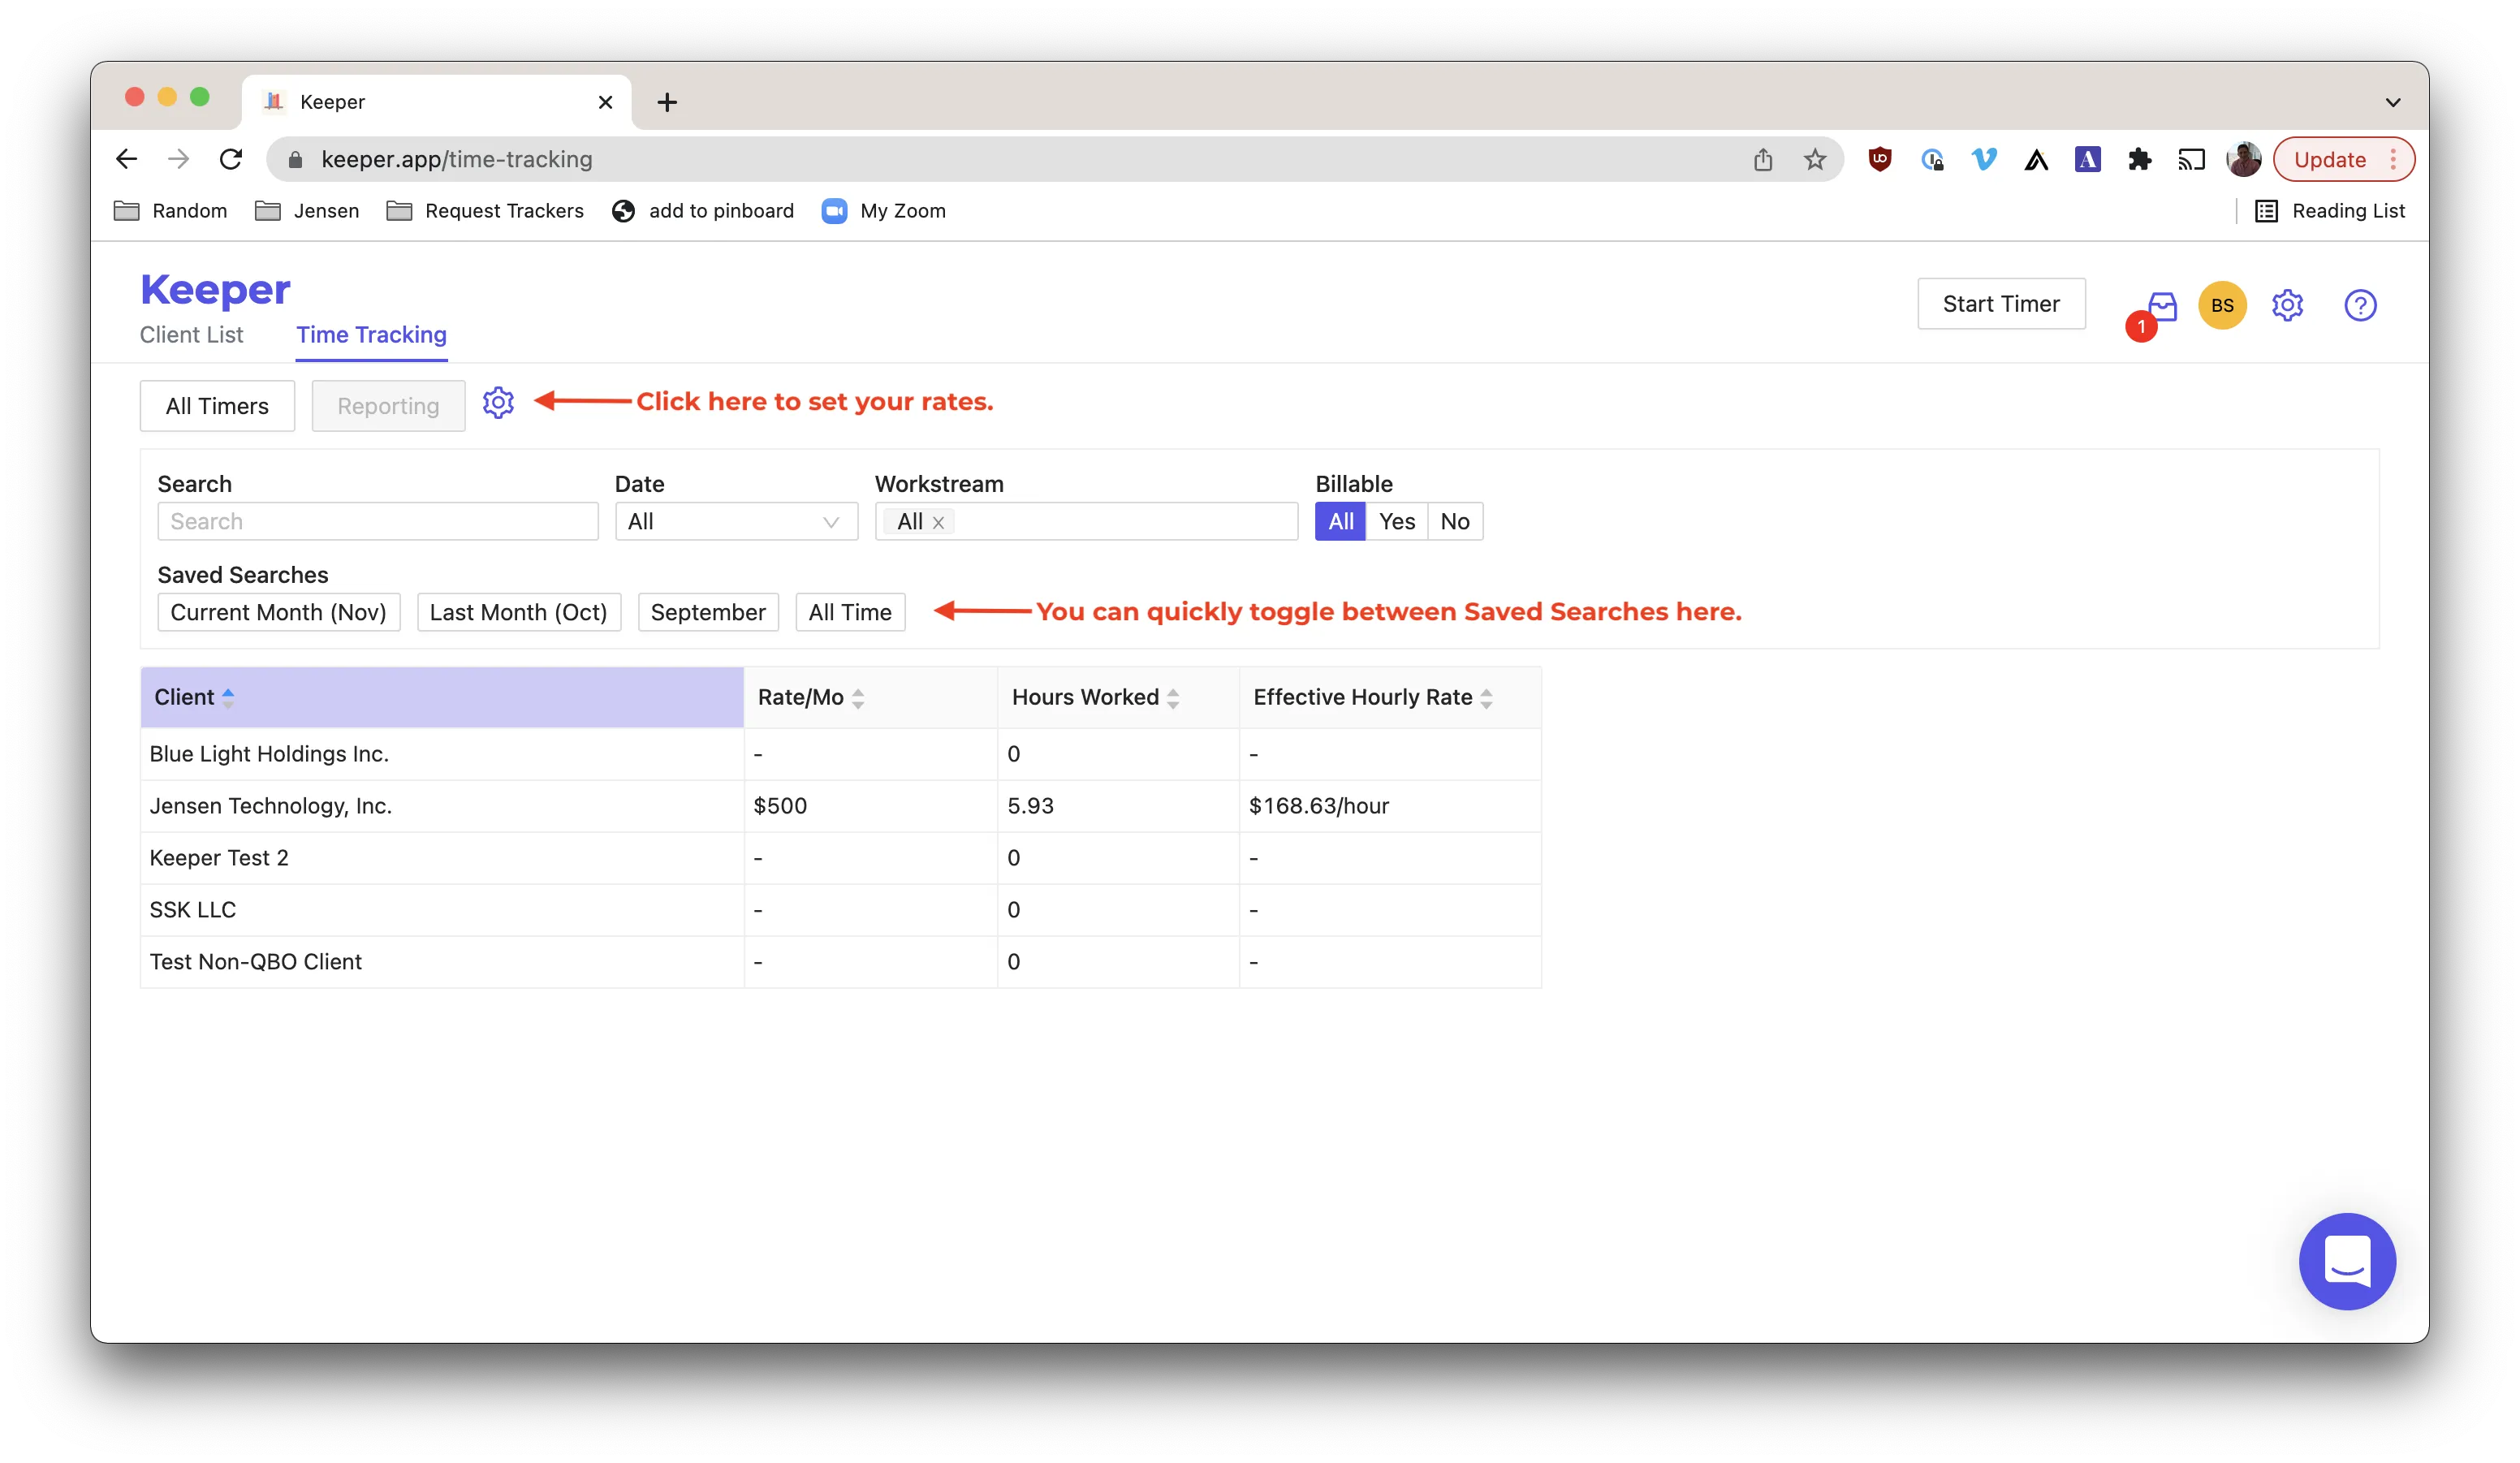The width and height of the screenshot is (2520, 1463).
Task: Set Billable filter to No
Action: click(1454, 521)
